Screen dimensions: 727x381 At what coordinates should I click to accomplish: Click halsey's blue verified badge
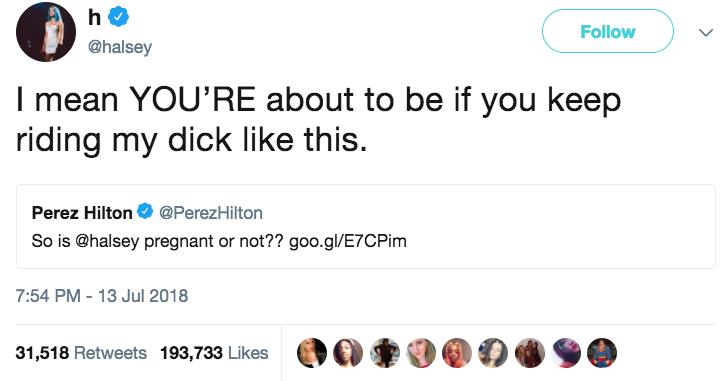(118, 18)
